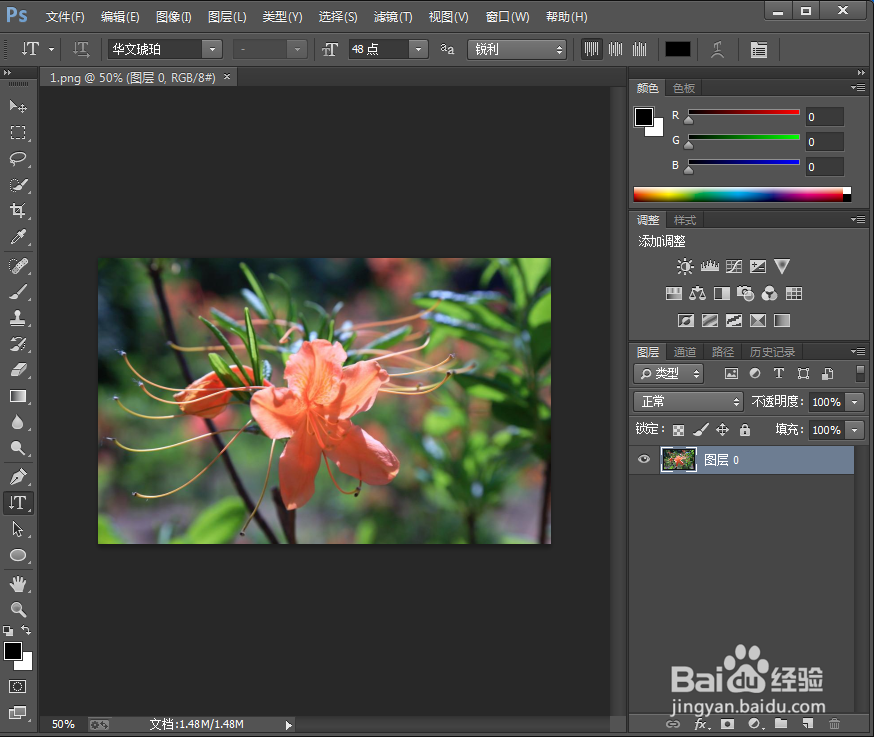Select the Spot Healing Brush tool
The height and width of the screenshot is (737, 874).
coord(18,266)
